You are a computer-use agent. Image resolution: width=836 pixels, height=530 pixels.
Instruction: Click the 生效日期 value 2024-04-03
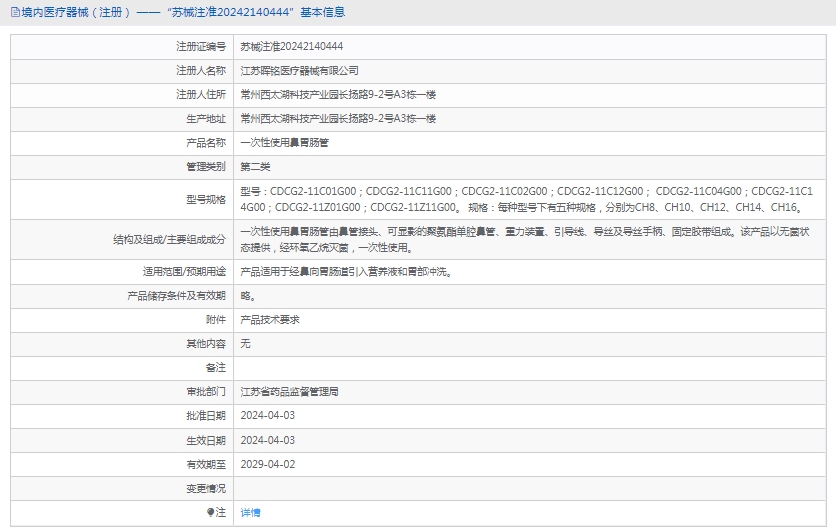click(x=268, y=440)
